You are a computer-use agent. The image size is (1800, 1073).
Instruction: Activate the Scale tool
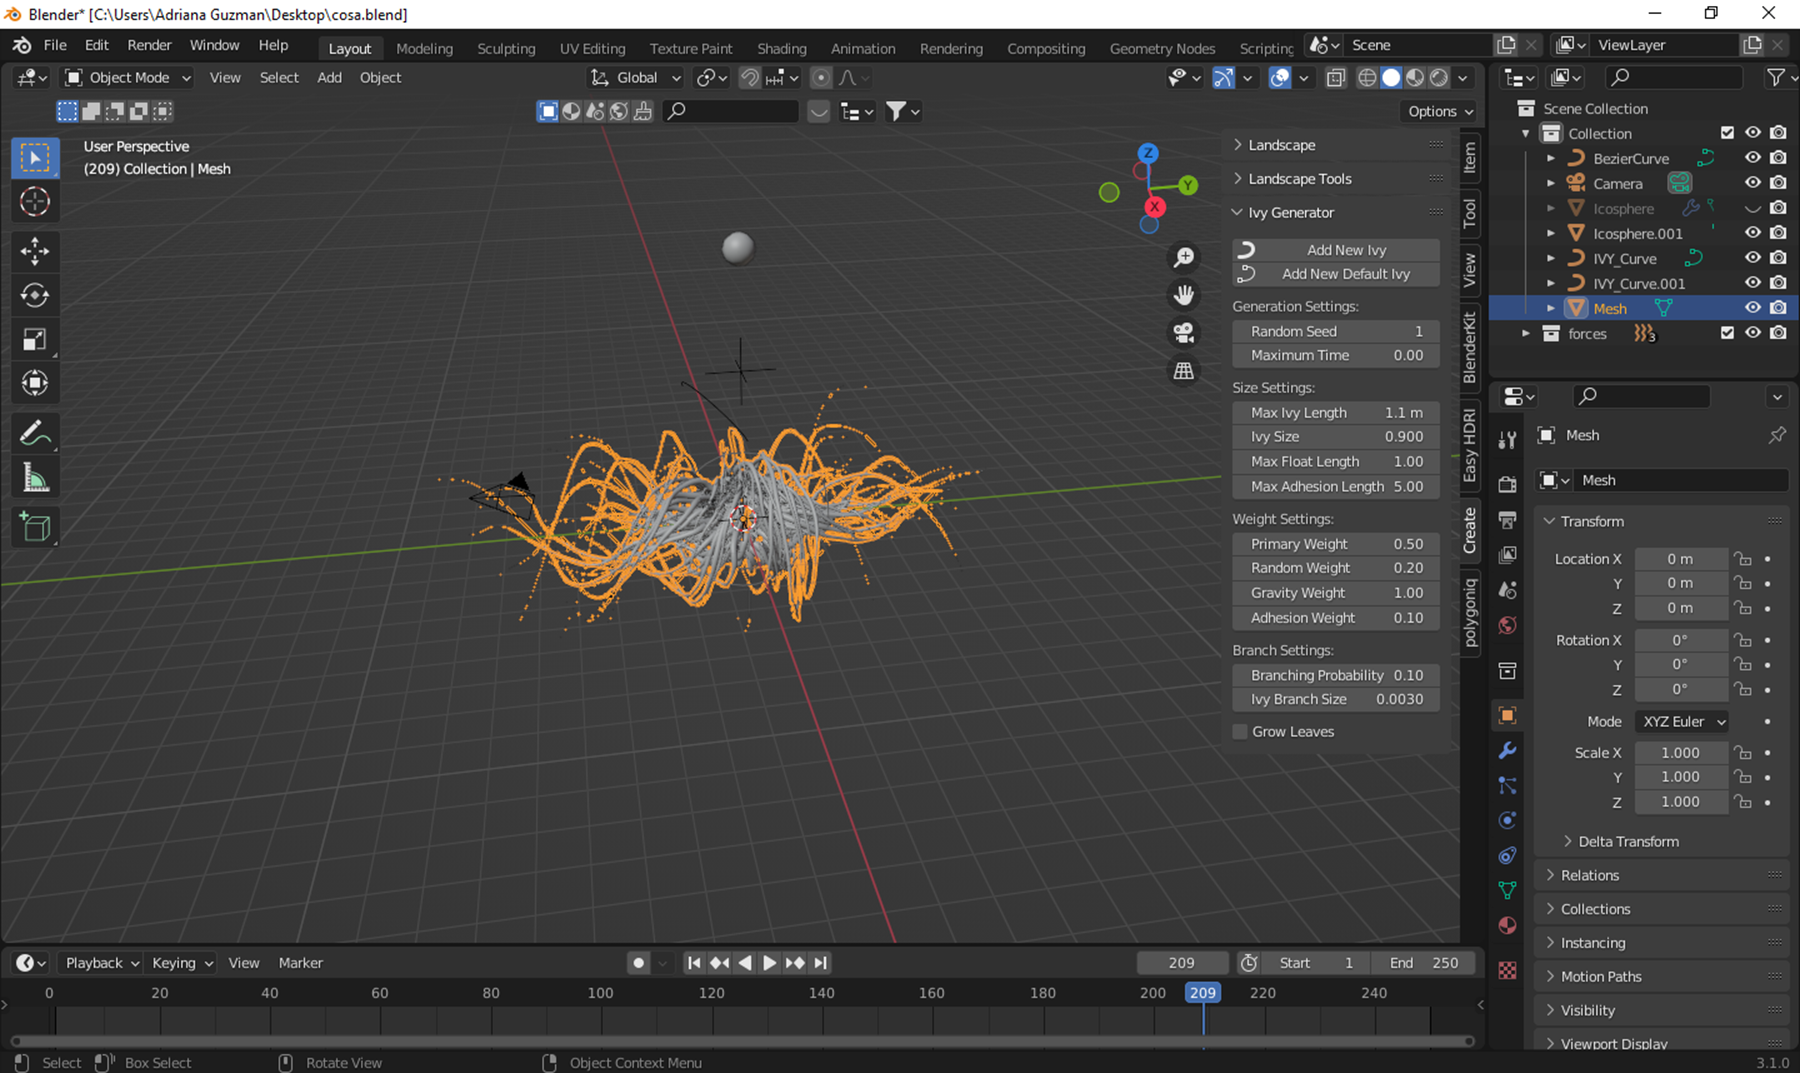click(x=35, y=339)
